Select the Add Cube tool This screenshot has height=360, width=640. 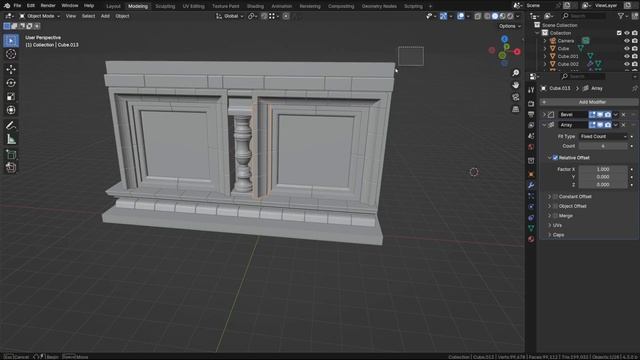(11, 155)
